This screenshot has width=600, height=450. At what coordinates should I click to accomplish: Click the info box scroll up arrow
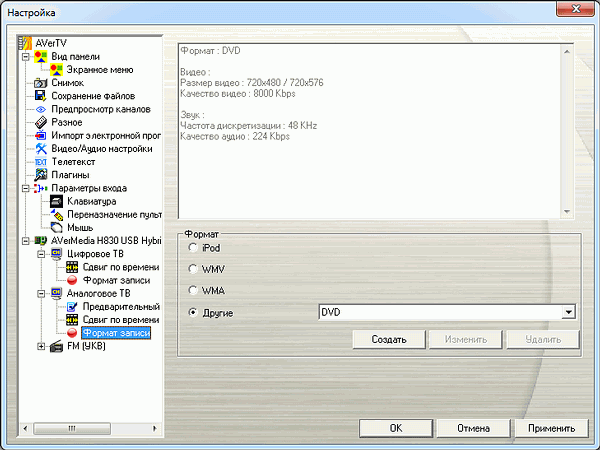click(567, 51)
